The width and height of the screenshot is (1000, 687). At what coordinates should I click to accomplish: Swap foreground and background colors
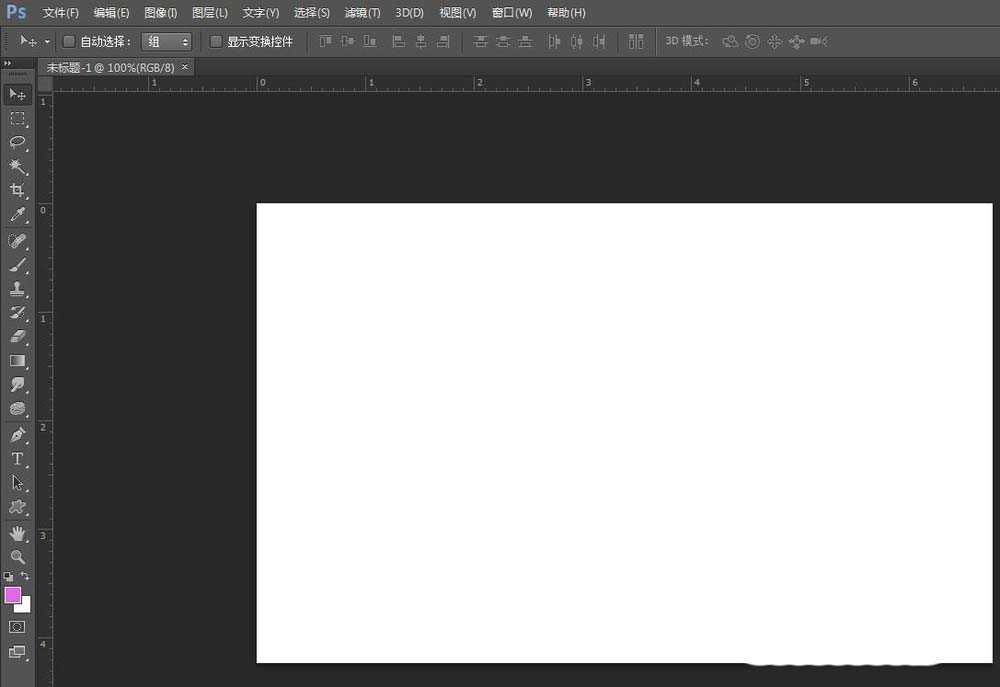click(25, 577)
